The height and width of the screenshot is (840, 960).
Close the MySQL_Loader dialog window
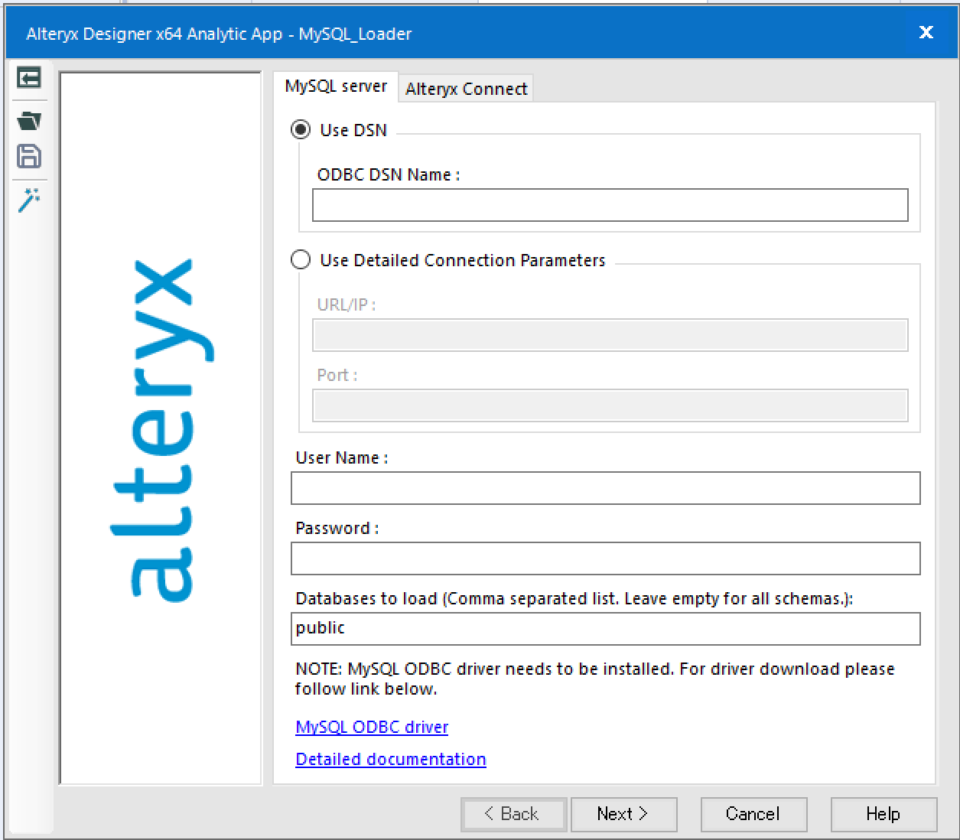pos(926,32)
